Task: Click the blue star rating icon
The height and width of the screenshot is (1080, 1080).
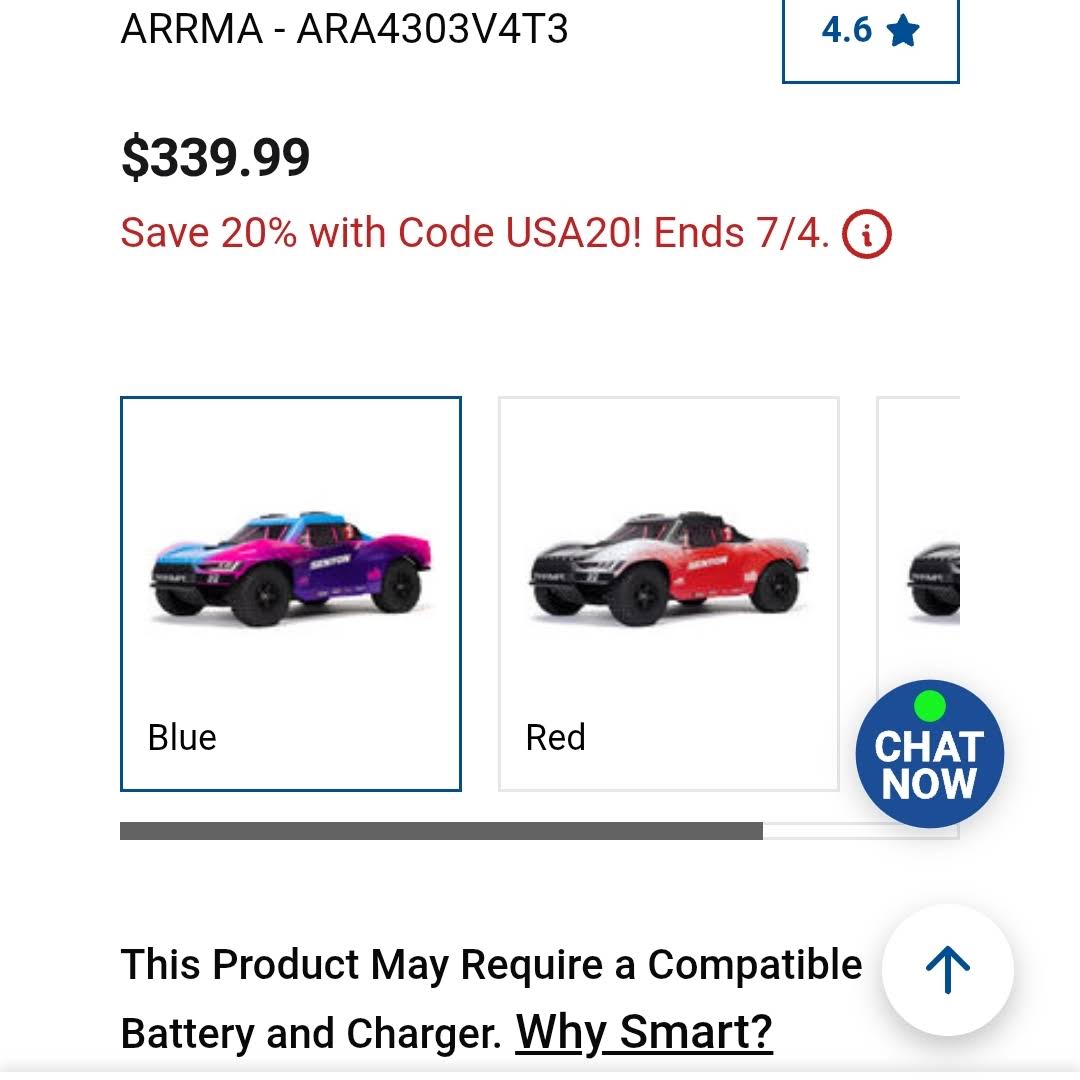Action: click(x=902, y=31)
